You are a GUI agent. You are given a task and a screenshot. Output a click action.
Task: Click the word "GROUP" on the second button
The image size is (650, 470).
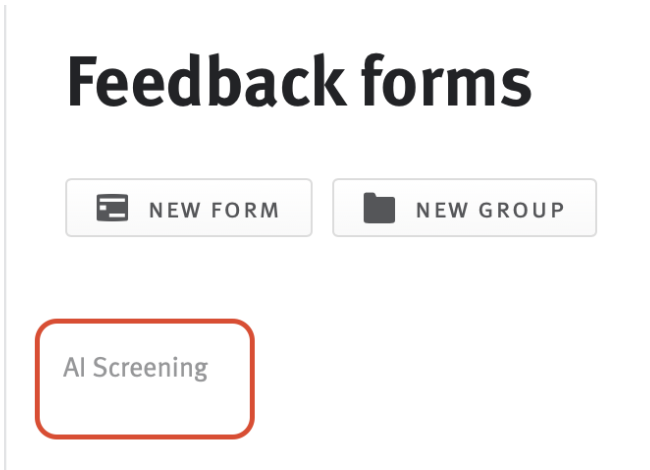pyautogui.click(x=521, y=210)
